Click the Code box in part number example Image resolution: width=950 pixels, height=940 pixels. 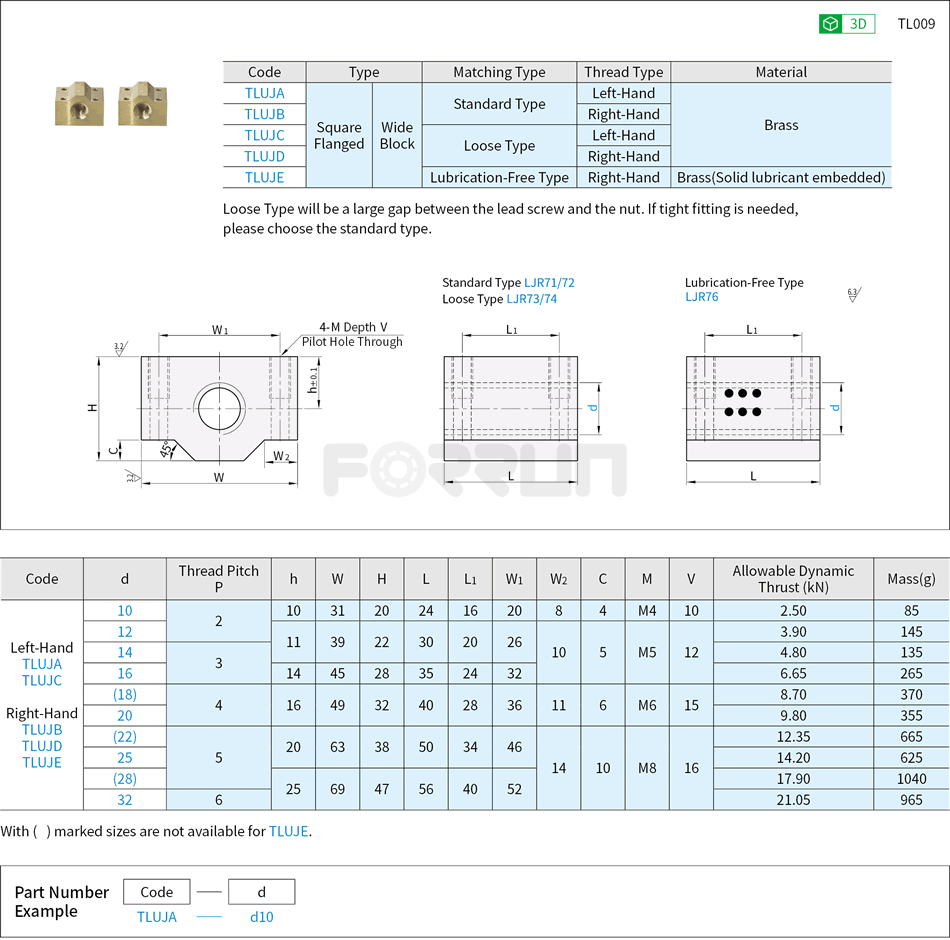(x=156, y=892)
